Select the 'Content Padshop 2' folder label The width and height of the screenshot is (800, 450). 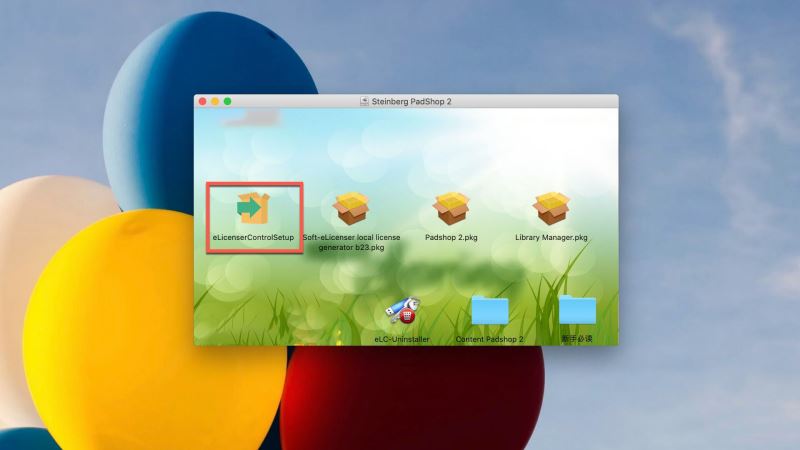click(x=490, y=339)
